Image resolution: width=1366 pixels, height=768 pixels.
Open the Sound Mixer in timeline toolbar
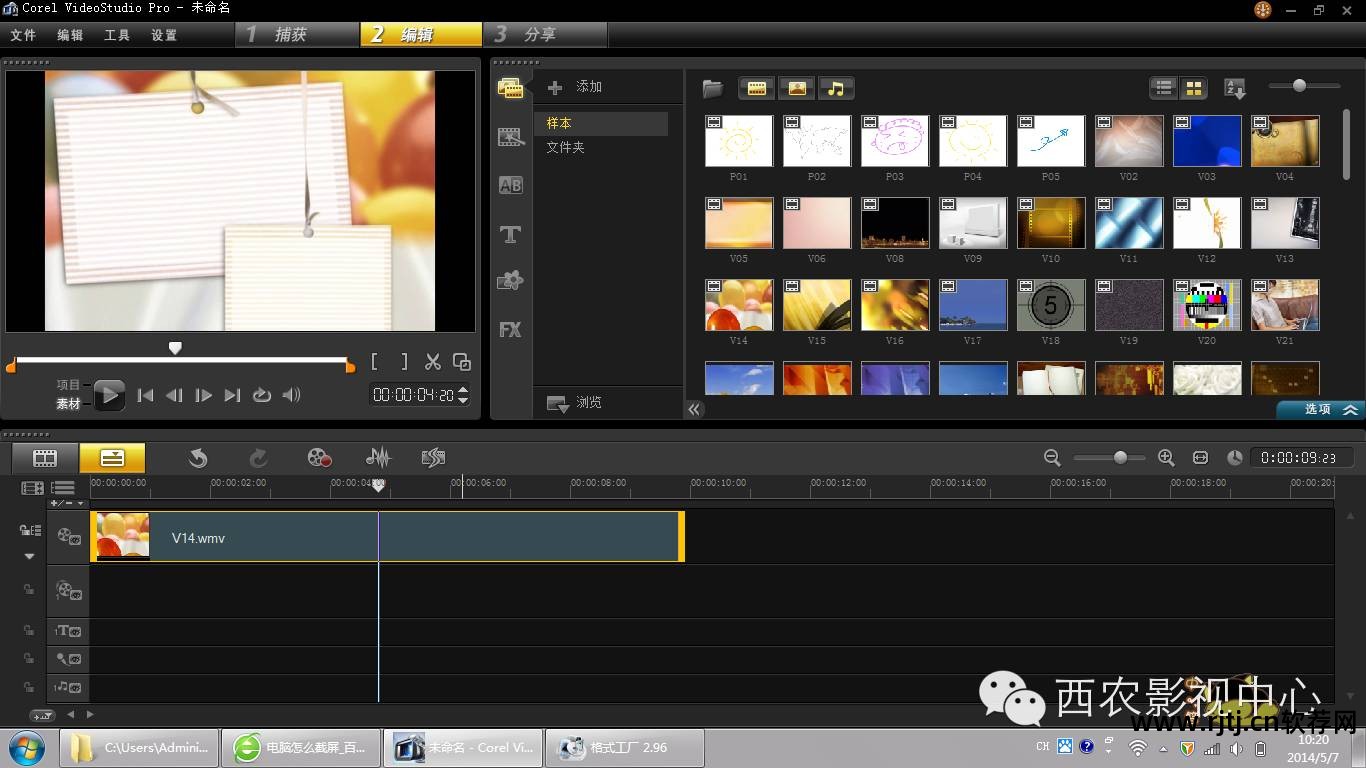[x=378, y=458]
